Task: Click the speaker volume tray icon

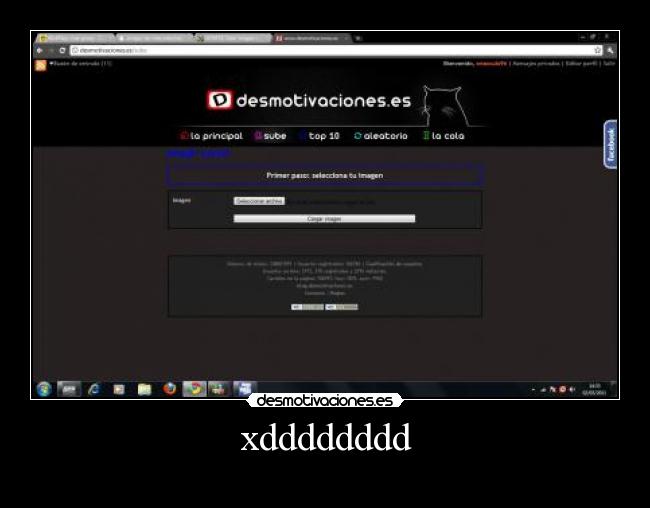Action: point(572,389)
